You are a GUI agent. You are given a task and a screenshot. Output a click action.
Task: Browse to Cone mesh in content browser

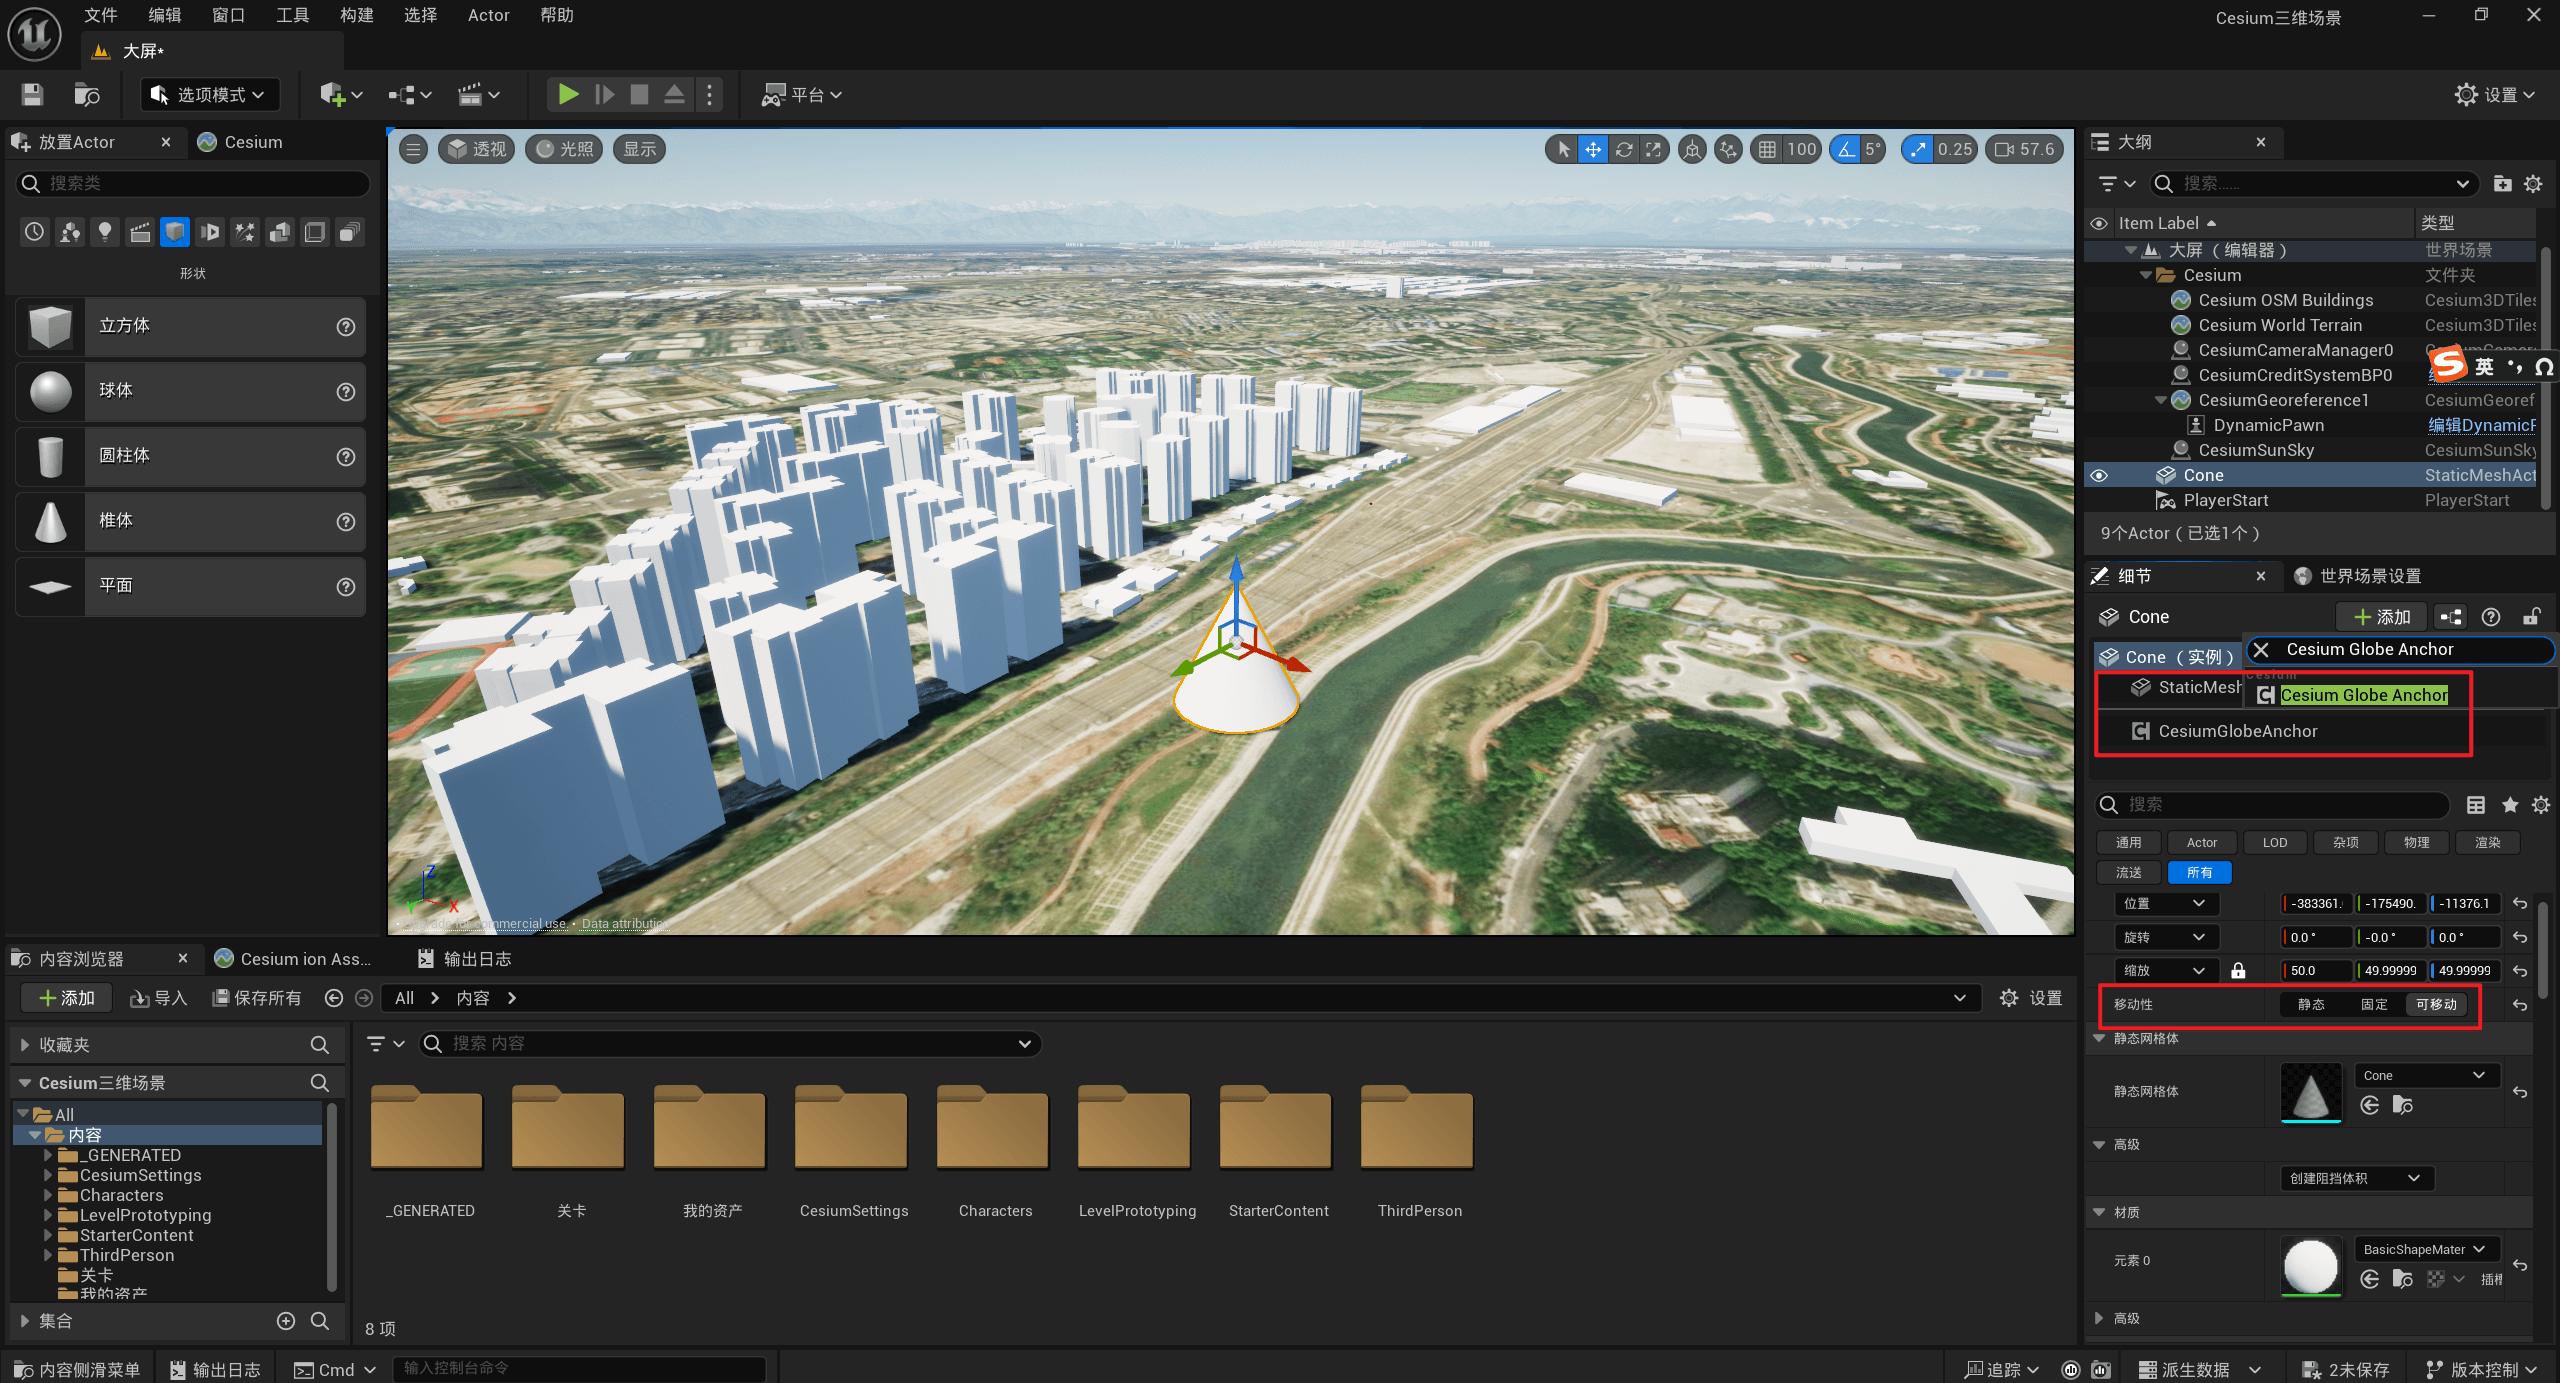pos(2402,1105)
